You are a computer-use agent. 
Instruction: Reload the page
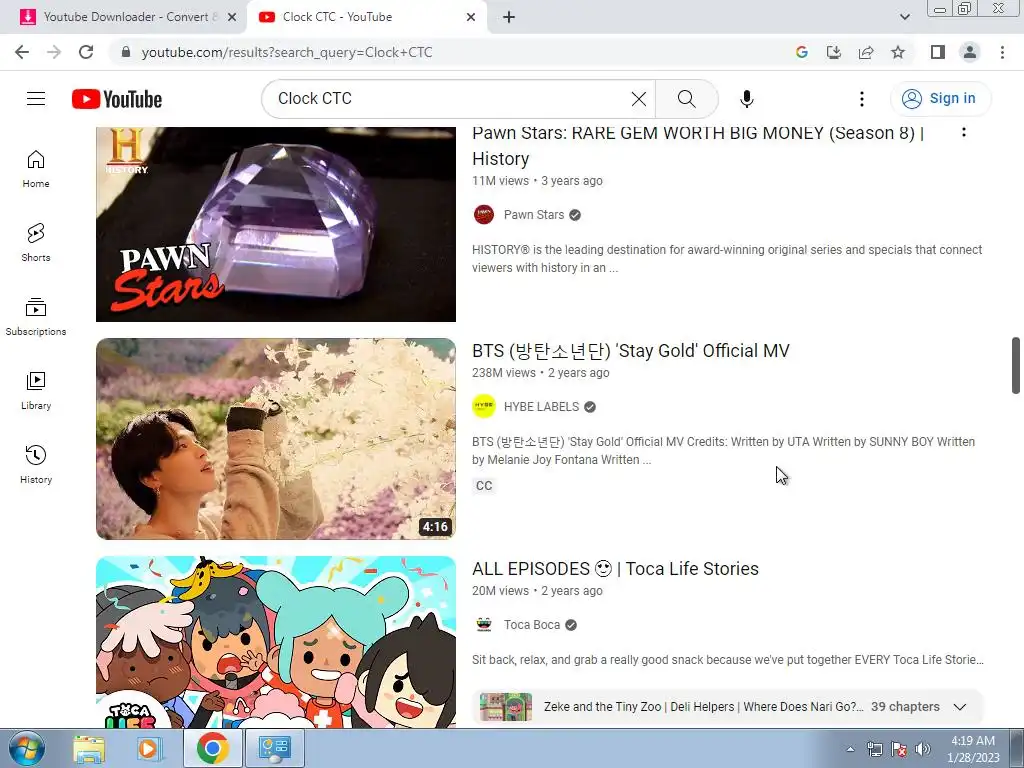(86, 52)
